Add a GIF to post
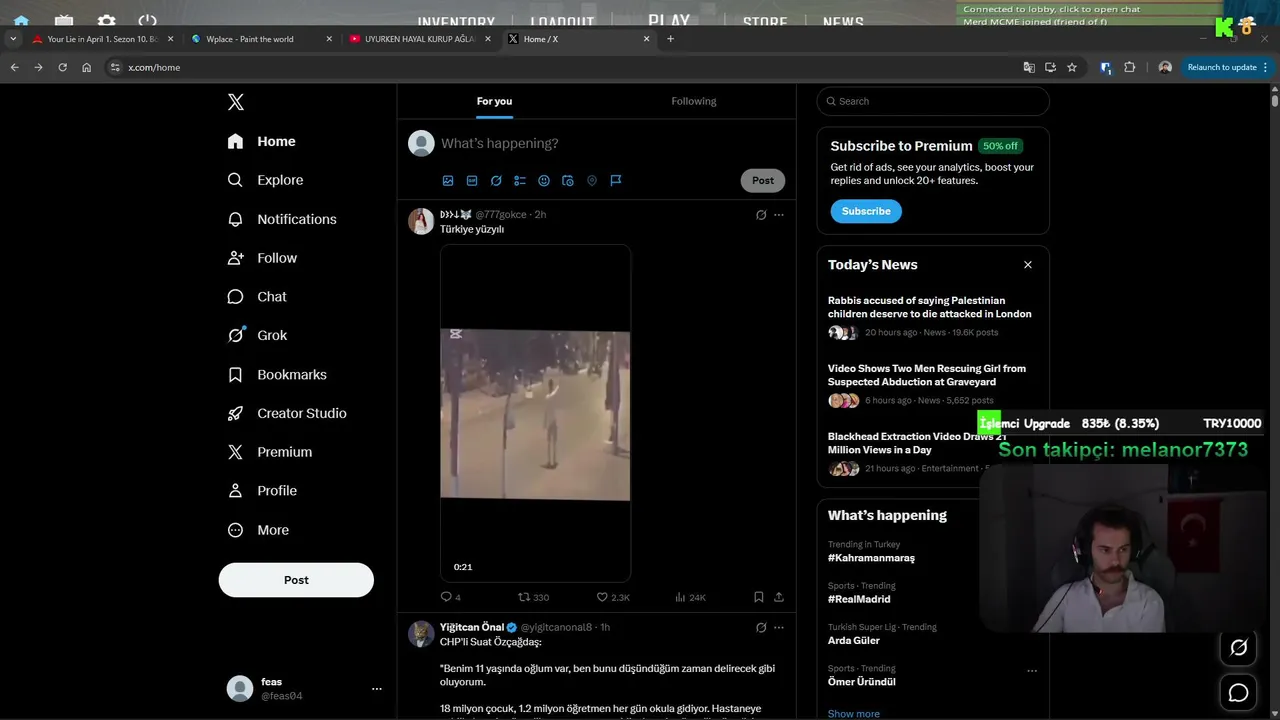 pos(472,181)
